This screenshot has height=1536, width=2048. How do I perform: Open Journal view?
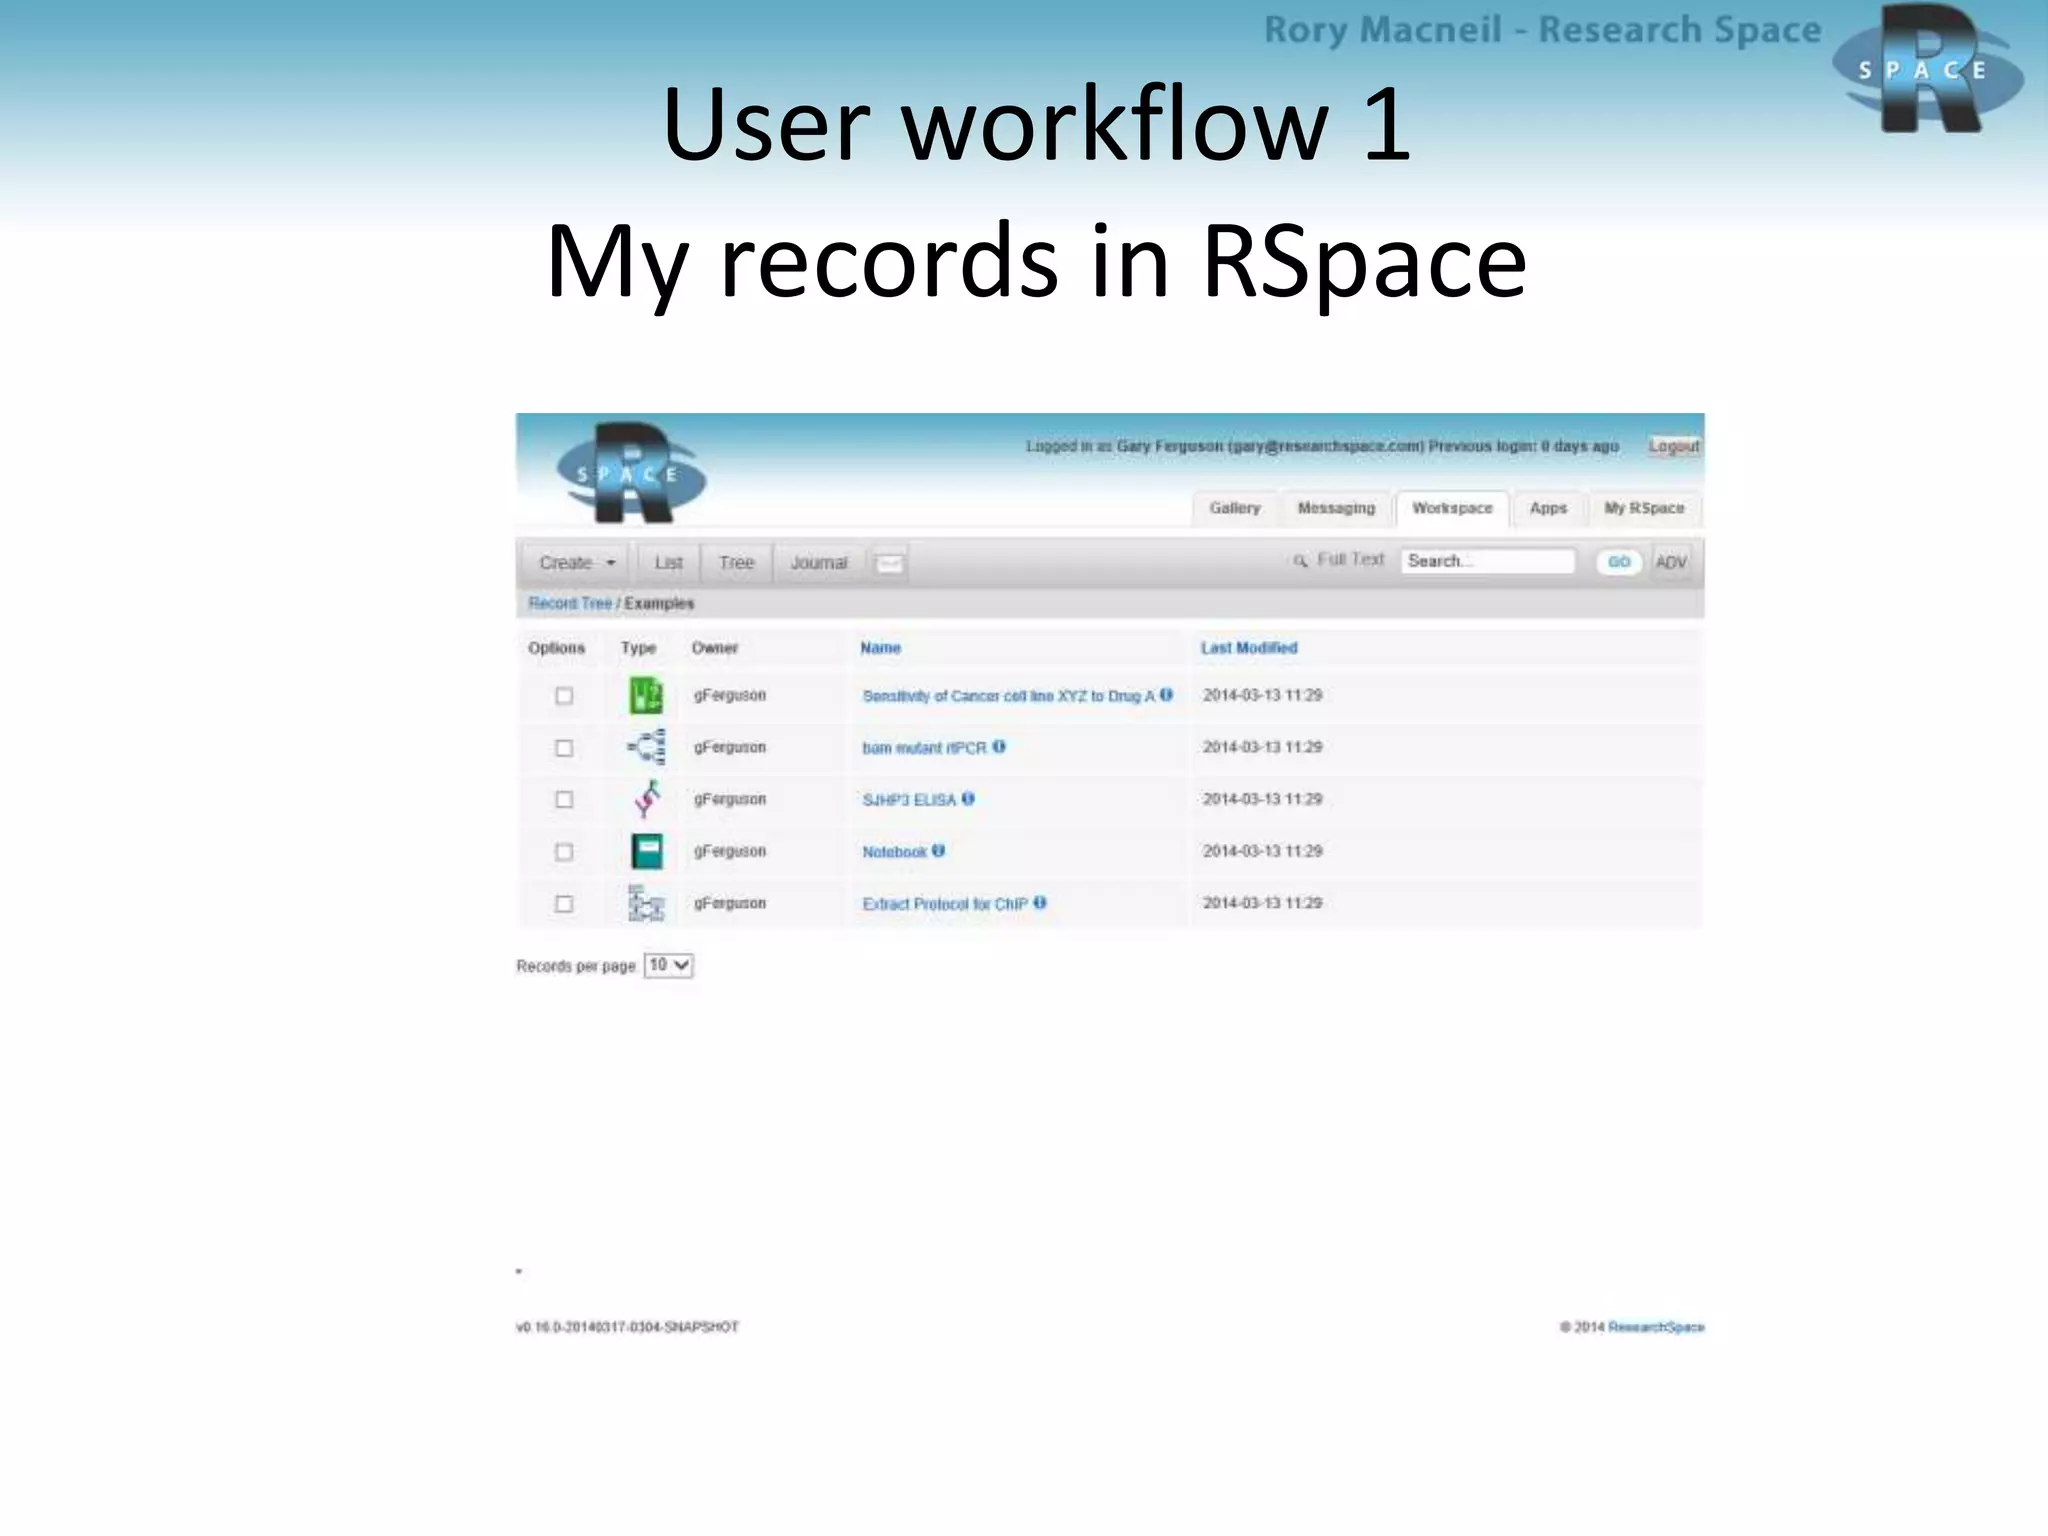[x=819, y=563]
